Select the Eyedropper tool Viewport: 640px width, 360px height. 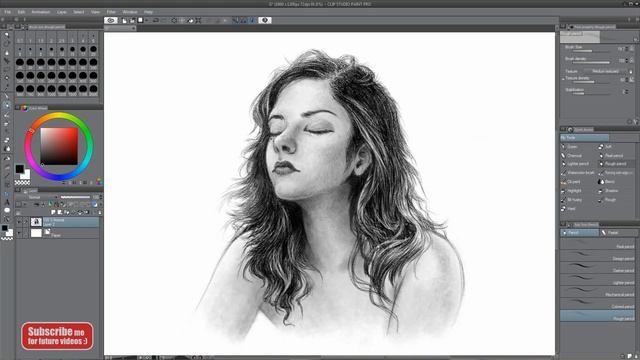point(7,87)
